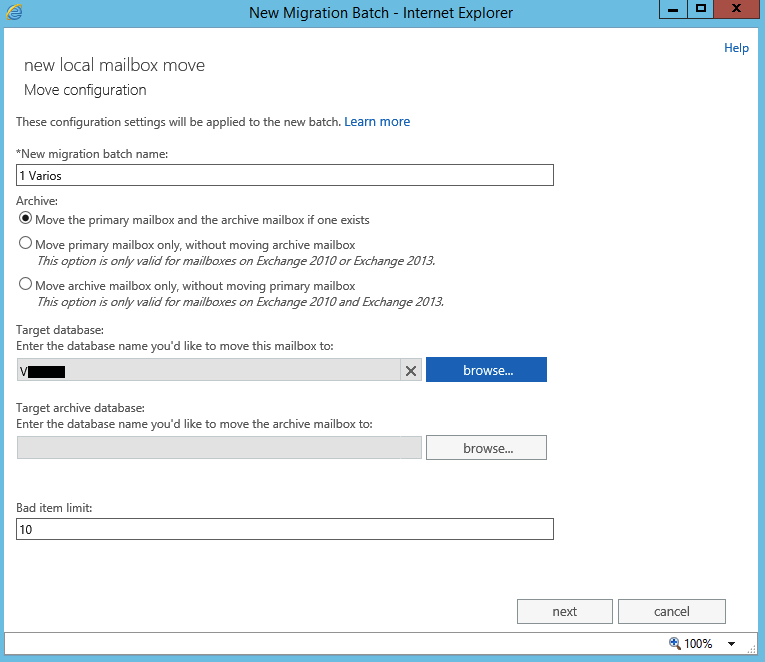Click the Internet Explorer icon in title bar
The height and width of the screenshot is (662, 765).
(x=14, y=12)
